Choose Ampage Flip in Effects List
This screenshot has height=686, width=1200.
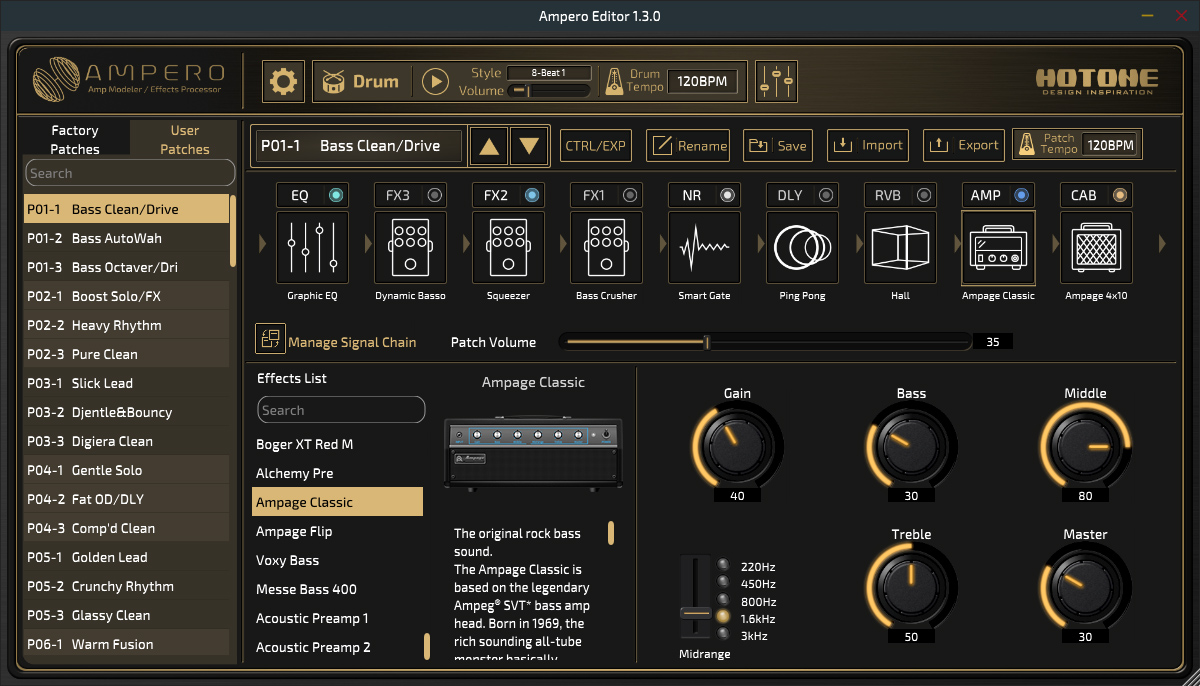(x=337, y=531)
